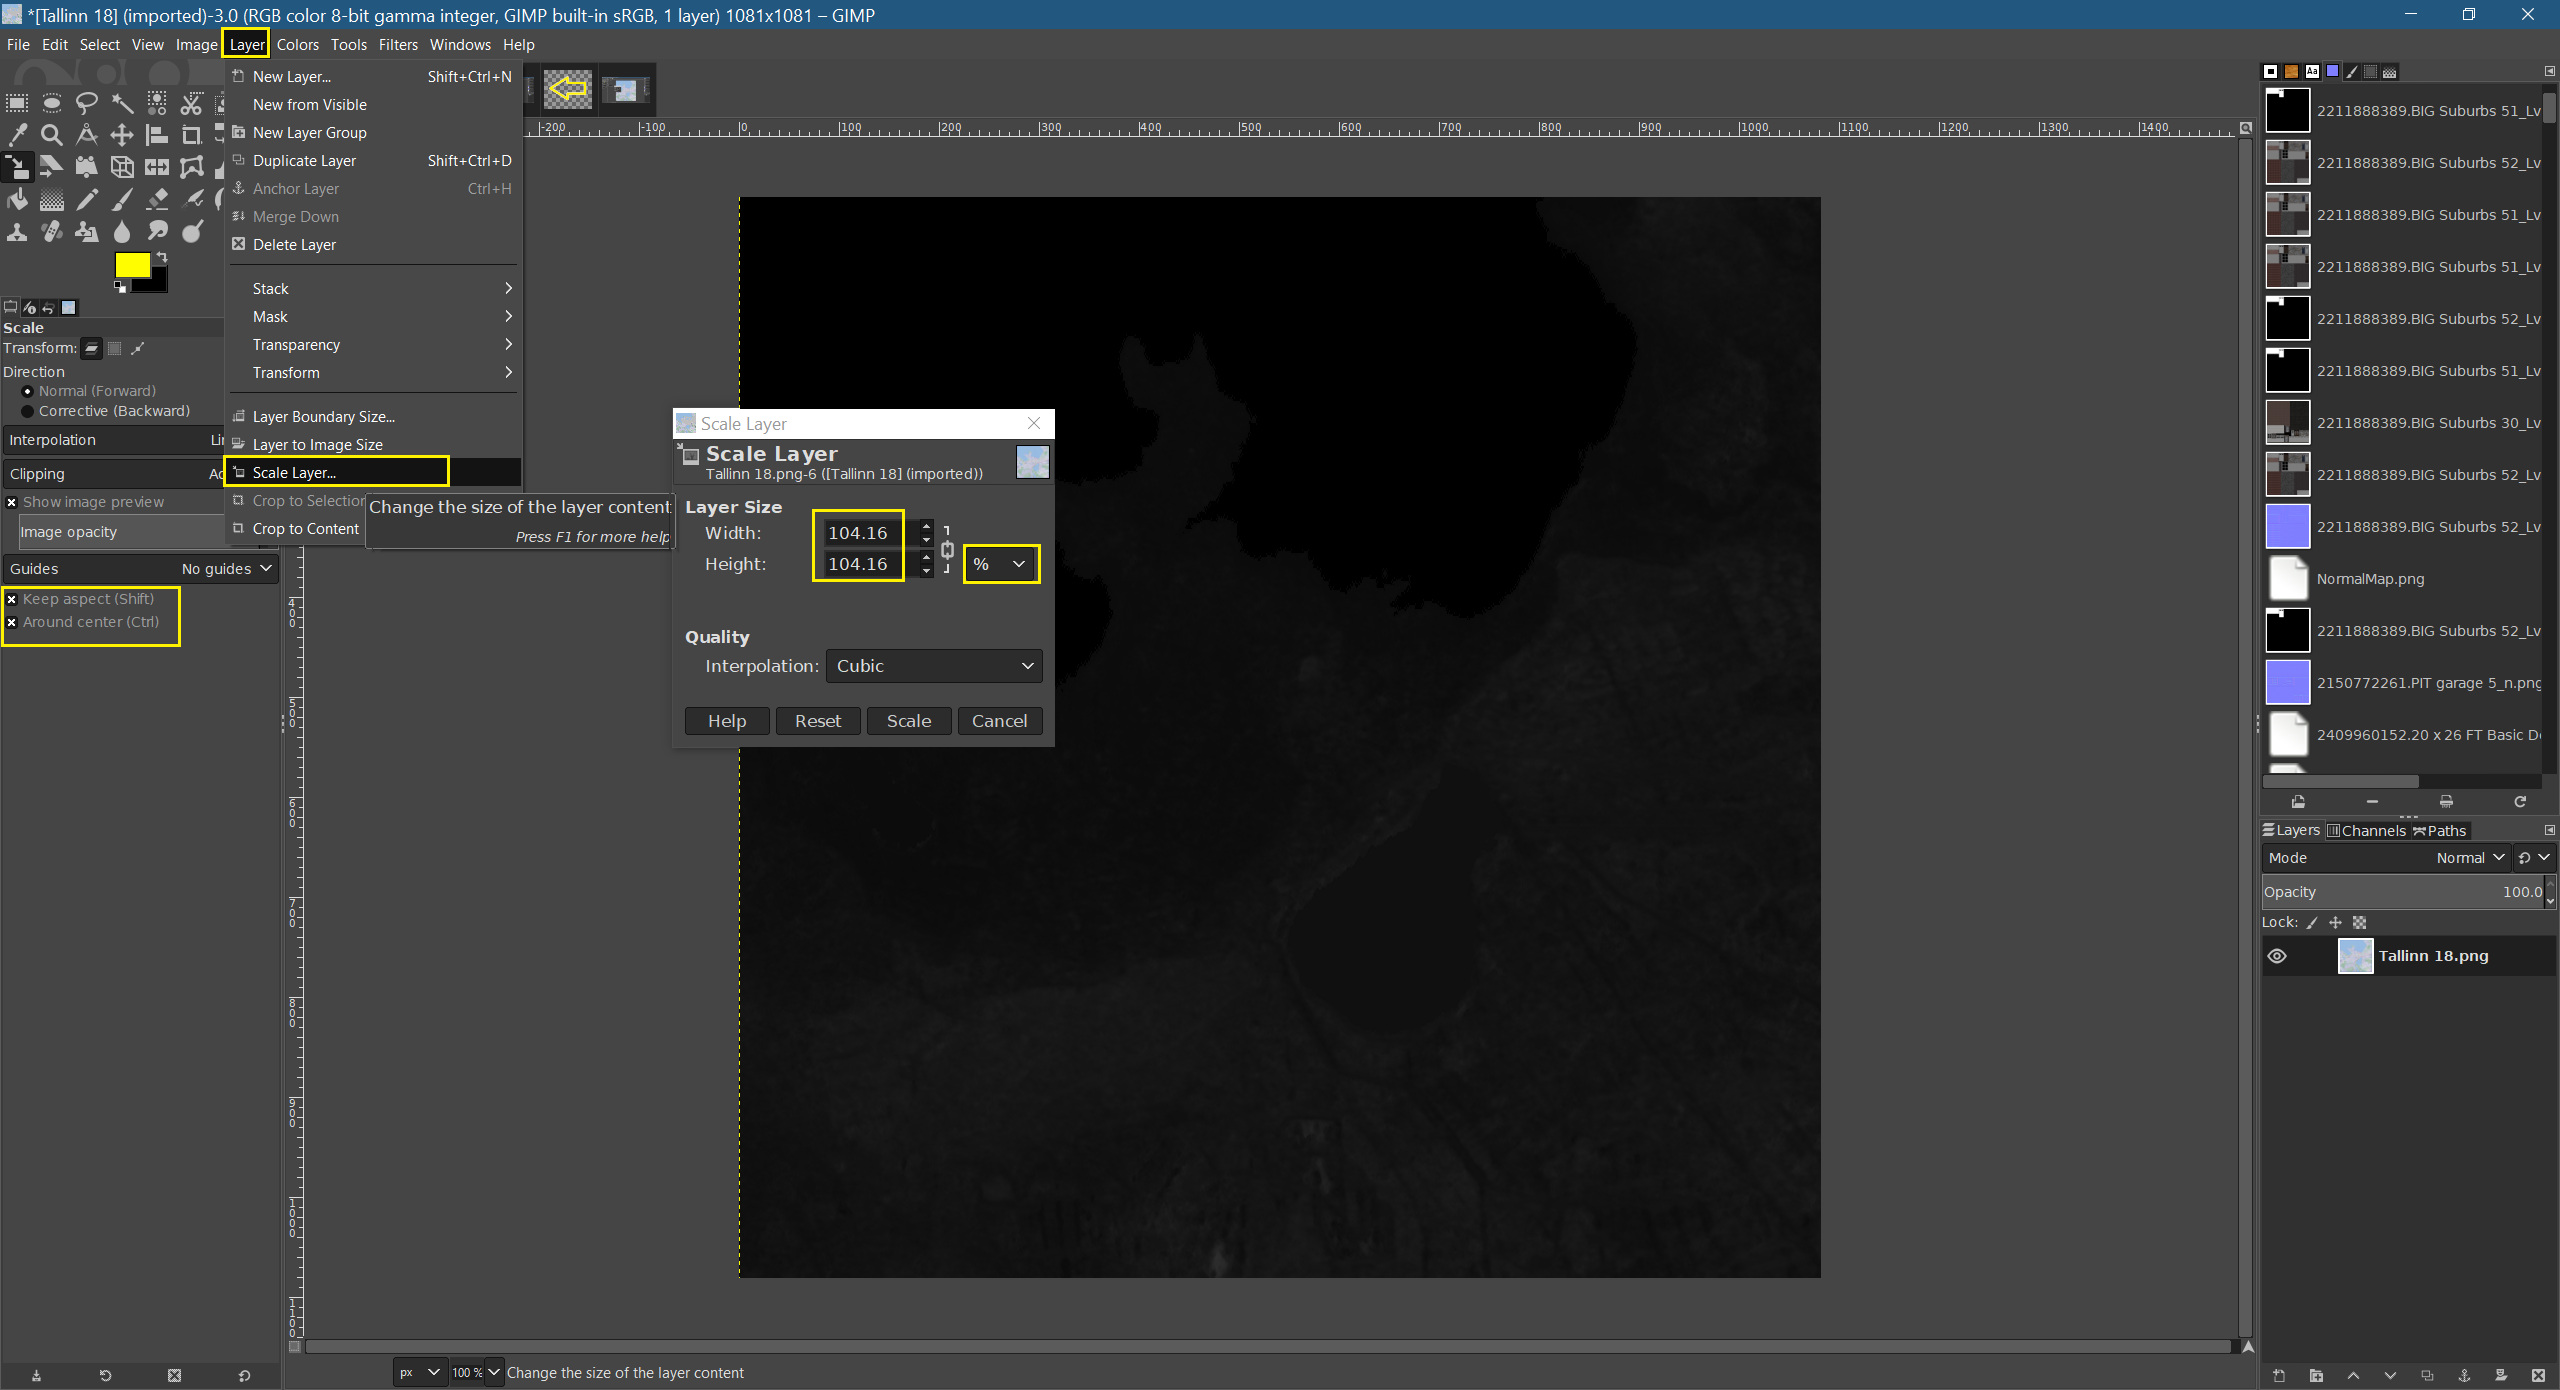Click Layer to Image Size menu entry
Image resolution: width=2560 pixels, height=1390 pixels.
coord(317,445)
